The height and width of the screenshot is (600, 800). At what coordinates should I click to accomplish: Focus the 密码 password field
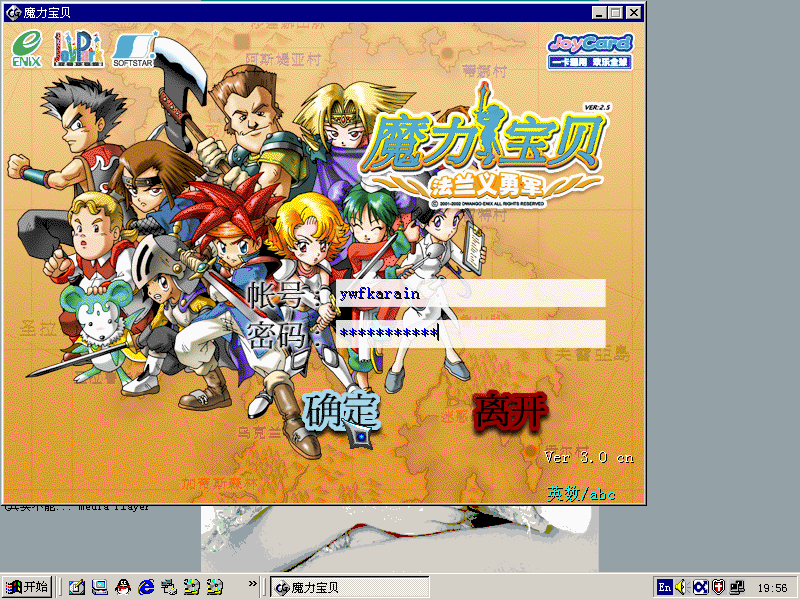(470, 333)
